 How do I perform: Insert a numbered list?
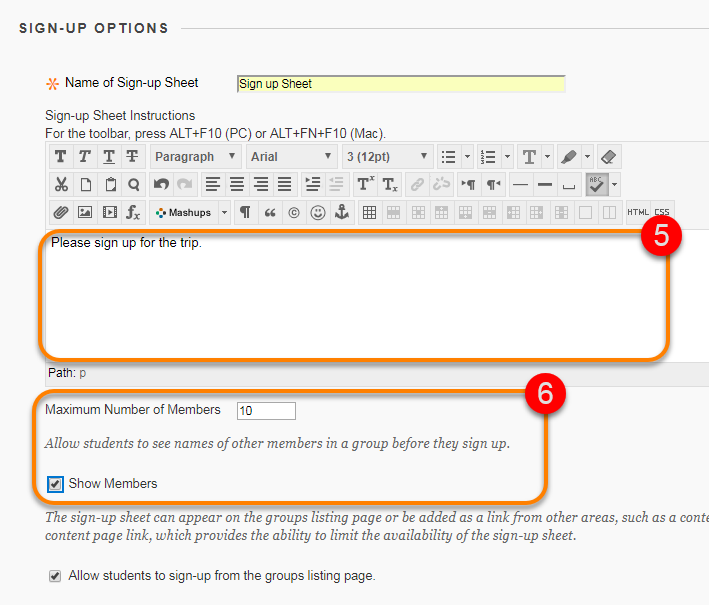coord(488,157)
